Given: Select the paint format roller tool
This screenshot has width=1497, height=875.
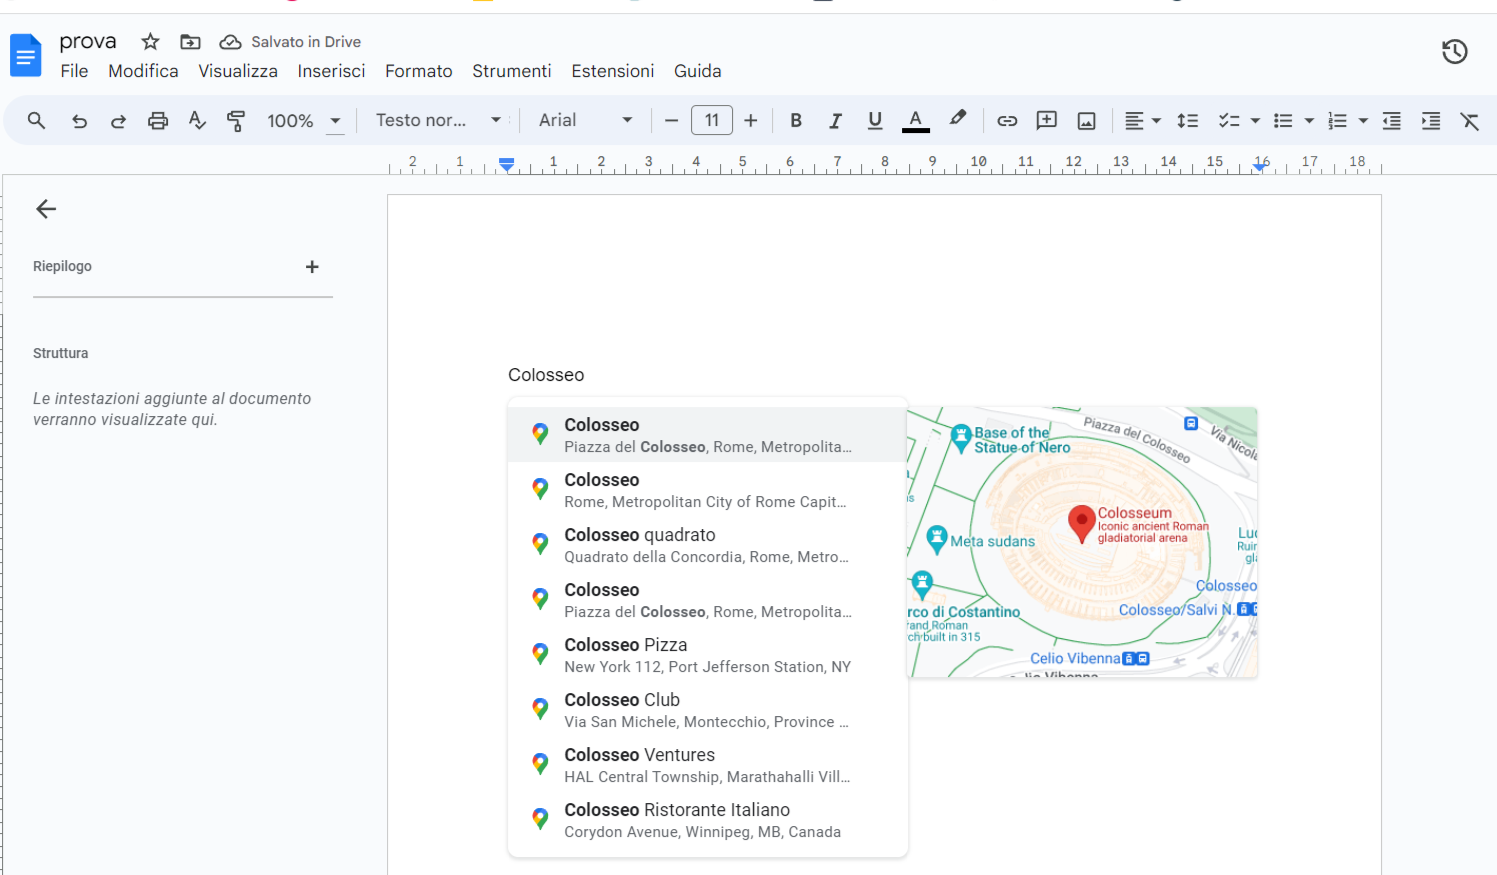Looking at the screenshot, I should coord(236,121).
